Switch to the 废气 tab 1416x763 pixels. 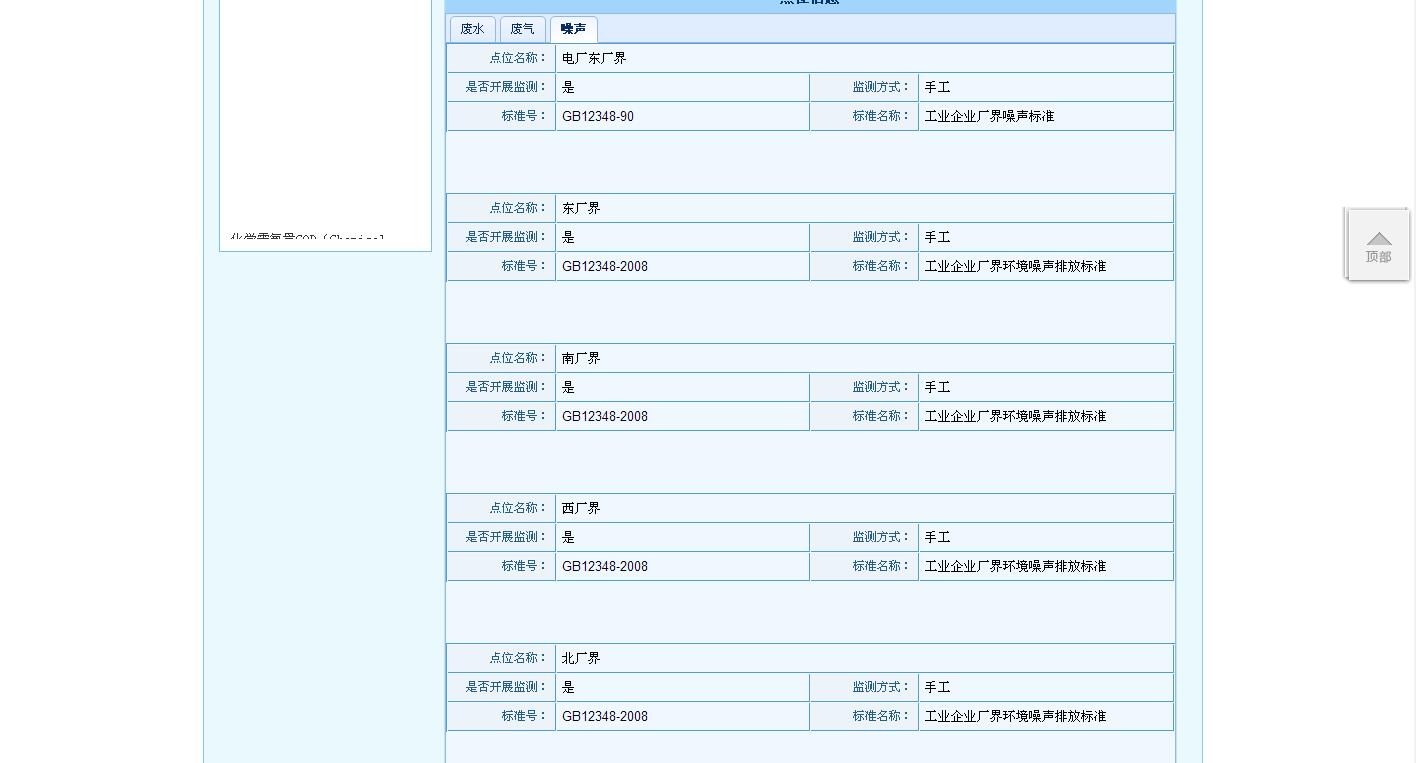(x=522, y=29)
